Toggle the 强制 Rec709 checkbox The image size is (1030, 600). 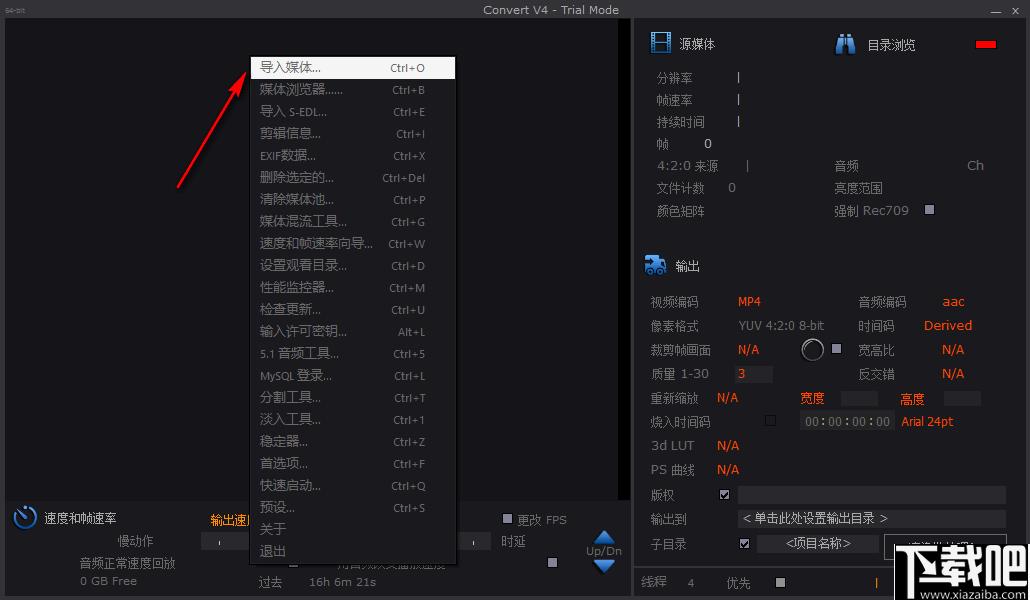929,210
